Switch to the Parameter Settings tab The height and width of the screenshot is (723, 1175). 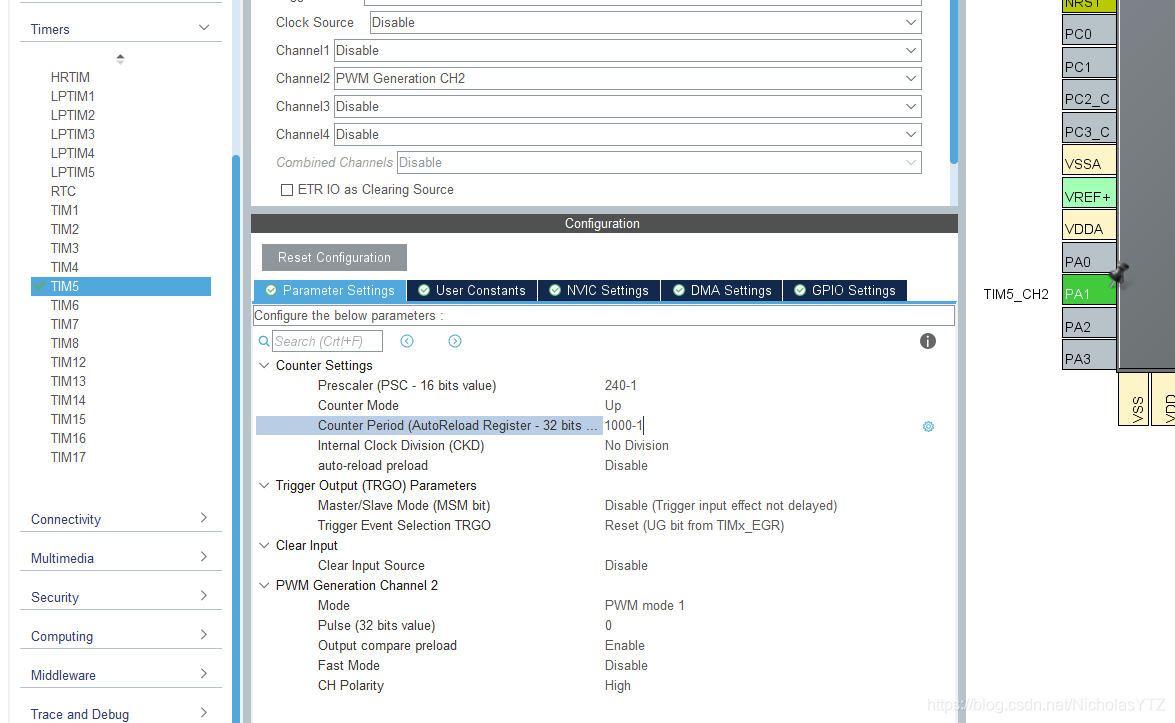tap(330, 291)
